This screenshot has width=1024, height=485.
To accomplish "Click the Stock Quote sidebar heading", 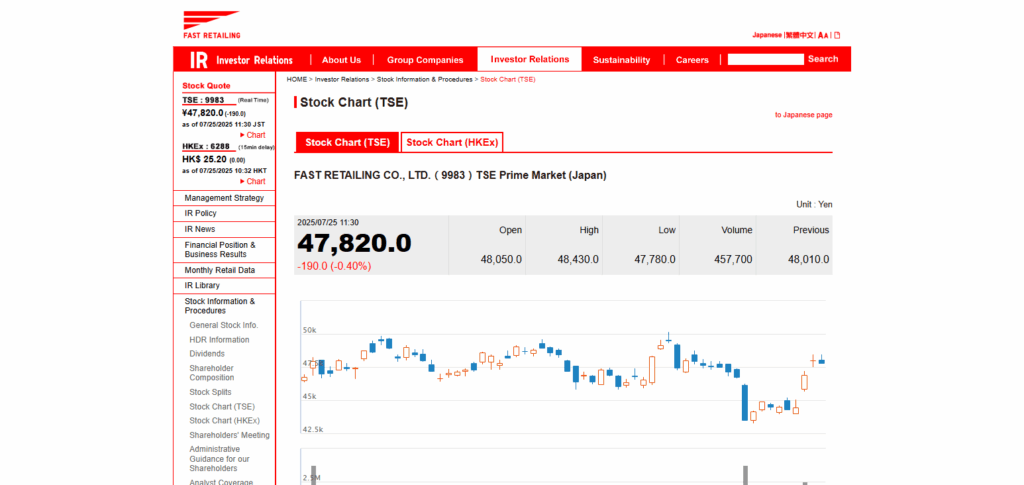I will pyautogui.click(x=206, y=86).
